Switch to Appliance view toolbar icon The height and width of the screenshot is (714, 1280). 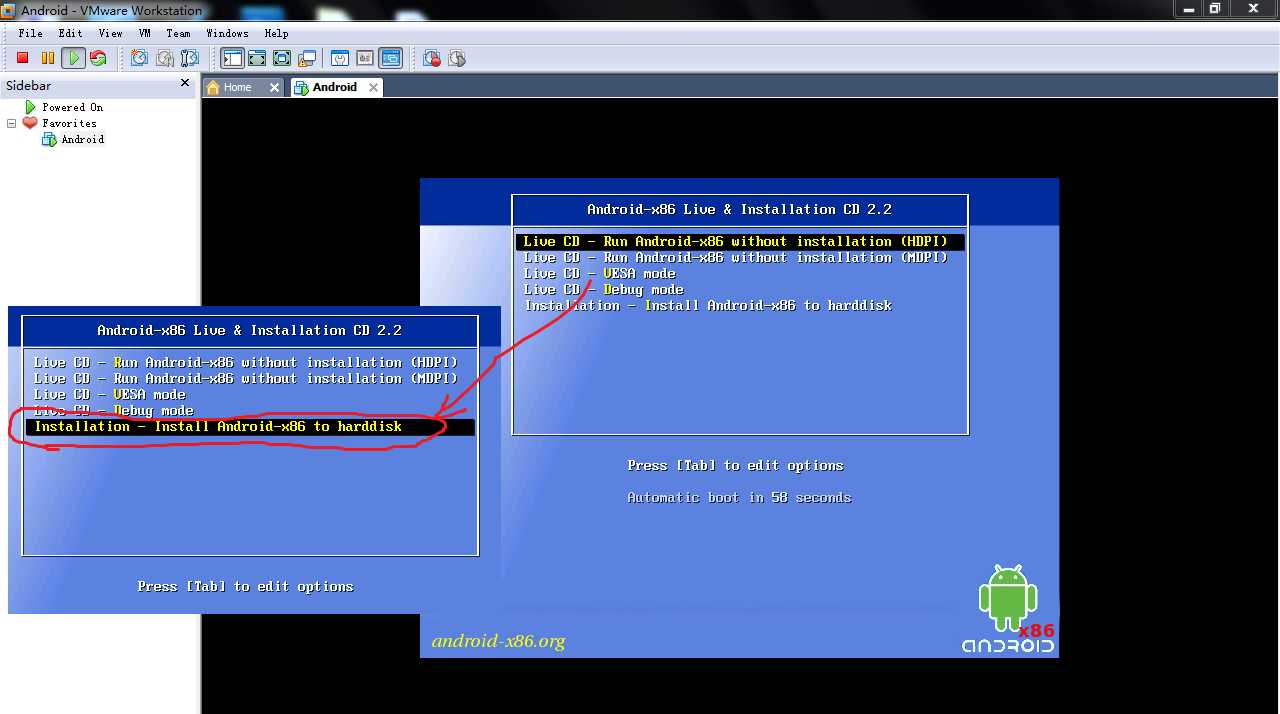[x=365, y=58]
